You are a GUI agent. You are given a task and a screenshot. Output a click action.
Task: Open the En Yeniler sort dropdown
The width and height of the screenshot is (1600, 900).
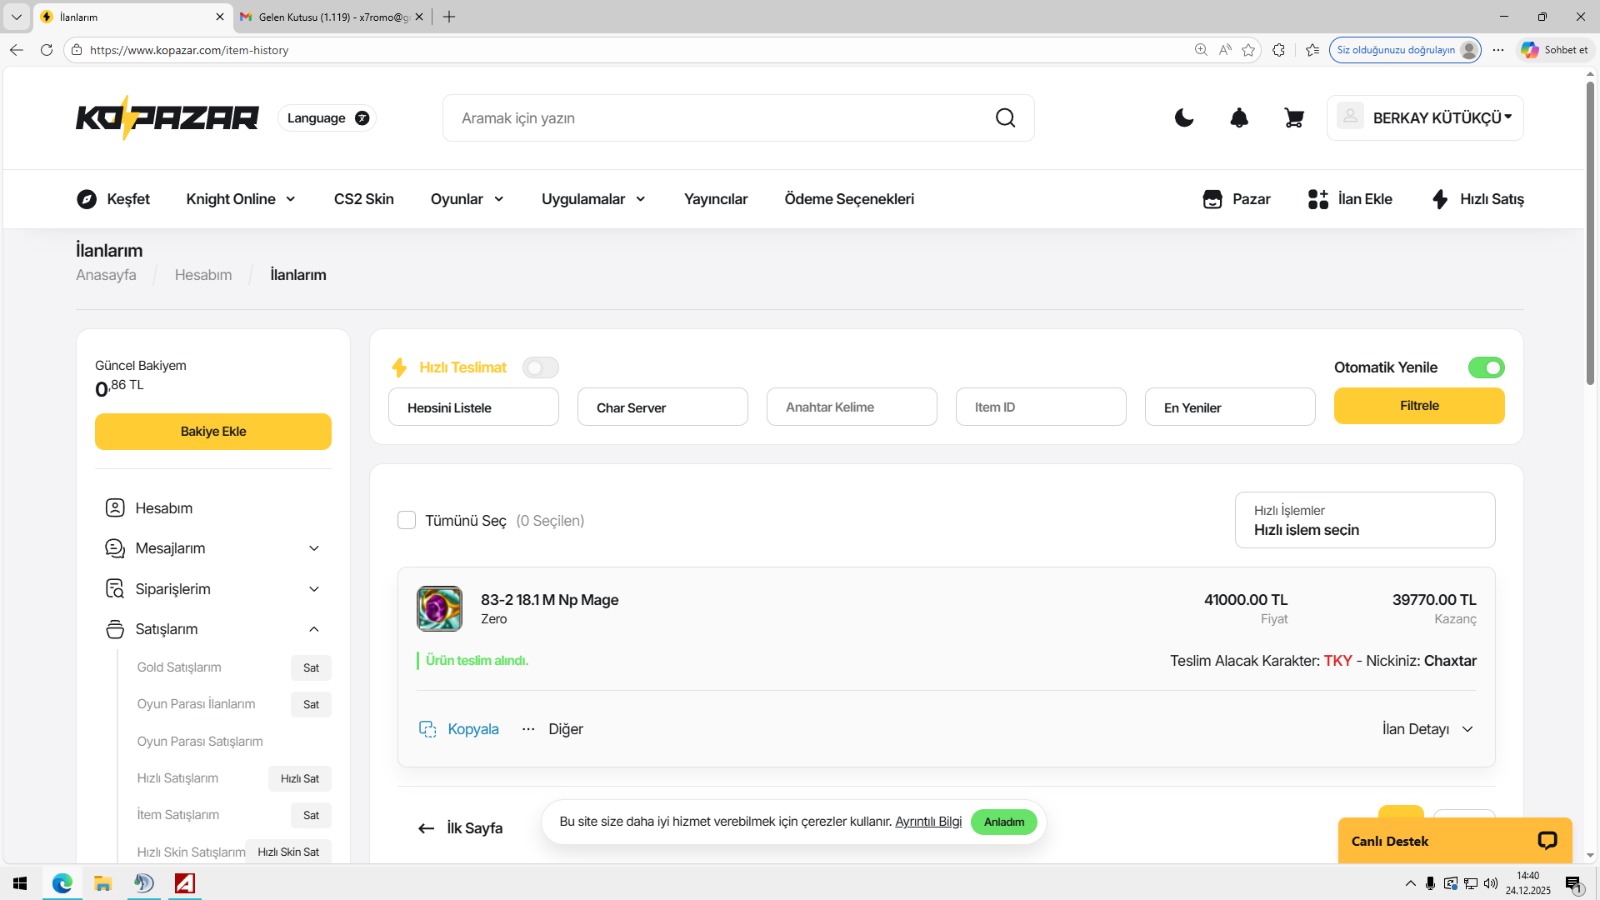coord(1230,407)
